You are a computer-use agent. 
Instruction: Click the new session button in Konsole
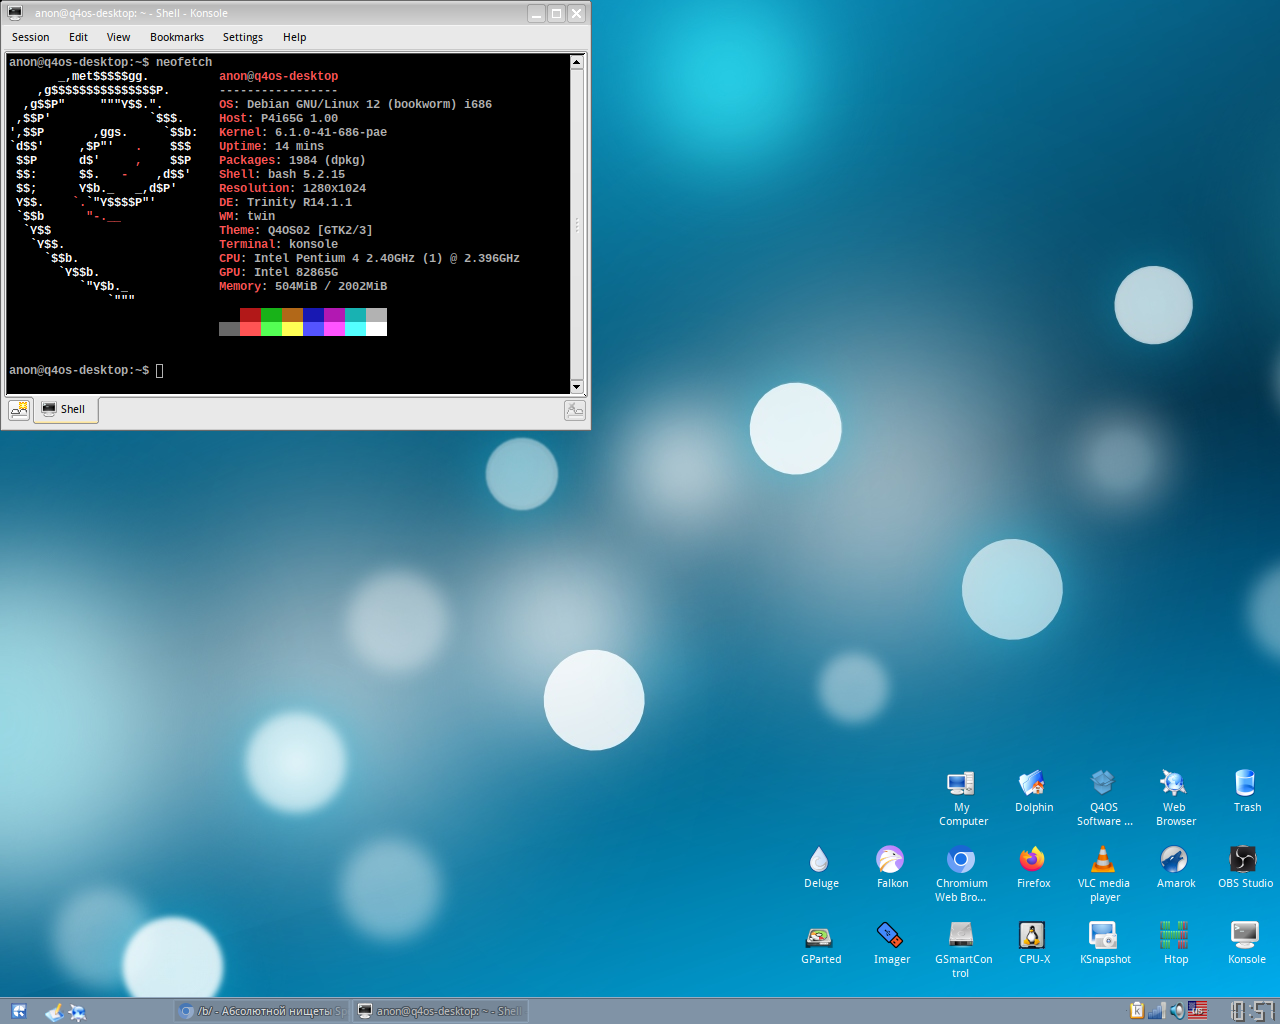19,410
